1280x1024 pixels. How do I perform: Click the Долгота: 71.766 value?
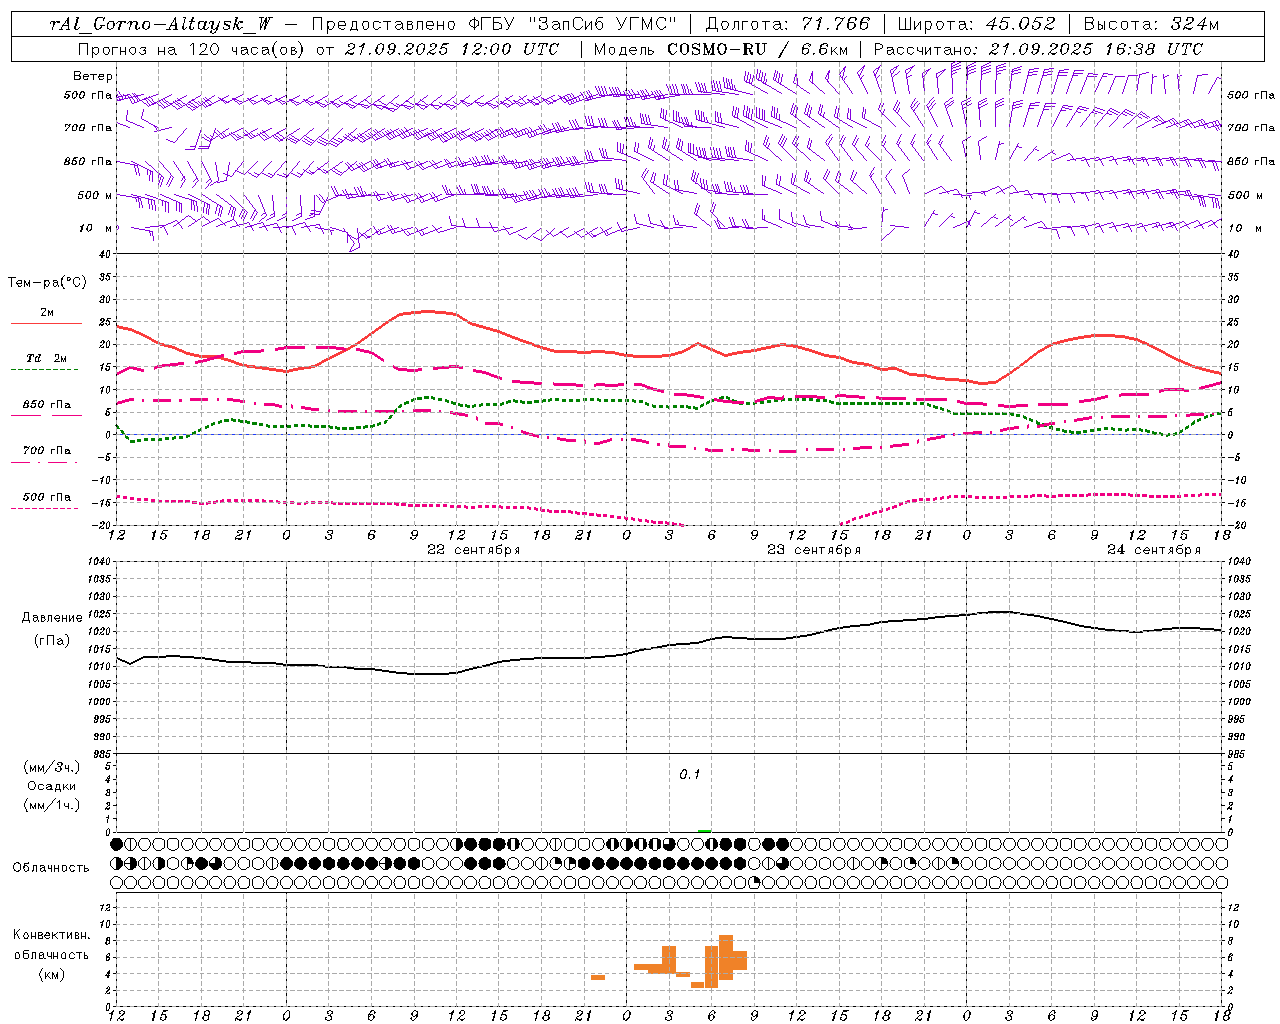coord(788,24)
